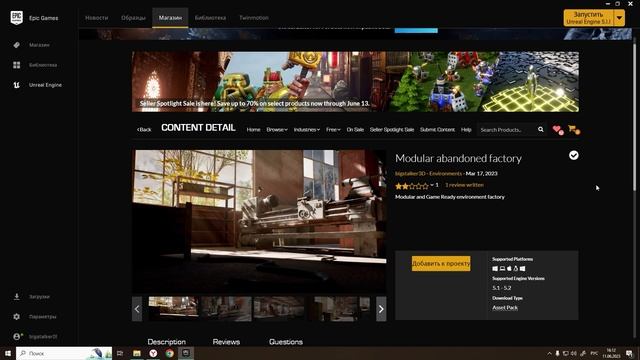The height and width of the screenshot is (360, 640).
Task: Select the Магазин top tab
Action: (x=170, y=18)
